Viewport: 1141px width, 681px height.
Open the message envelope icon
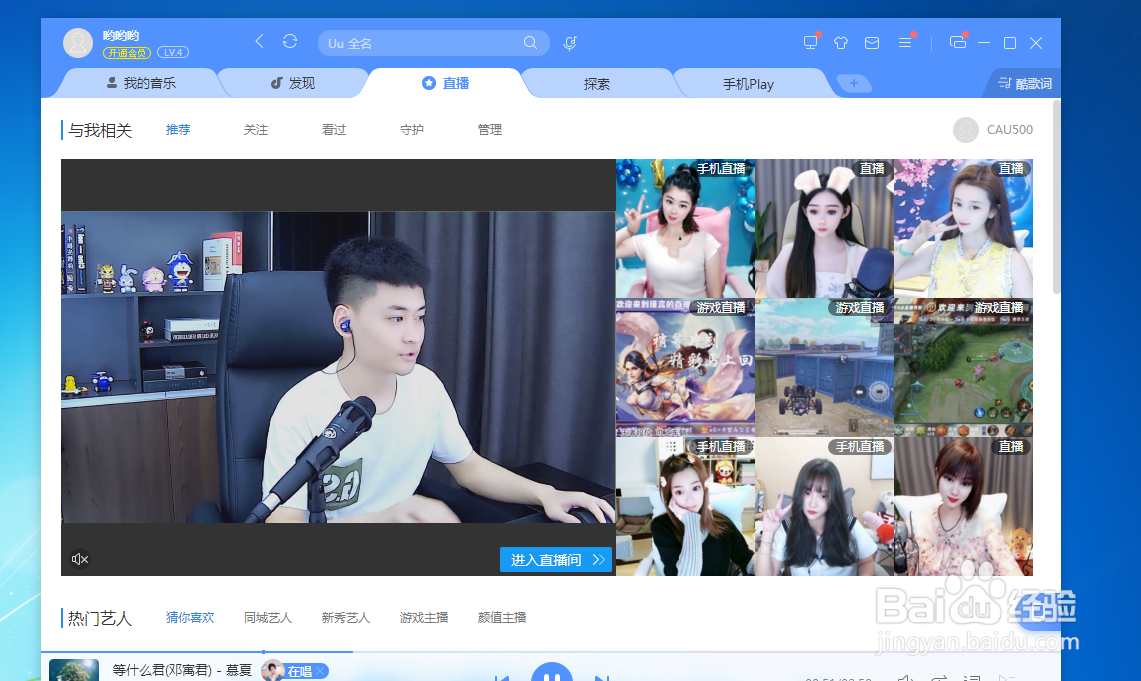pyautogui.click(x=872, y=43)
